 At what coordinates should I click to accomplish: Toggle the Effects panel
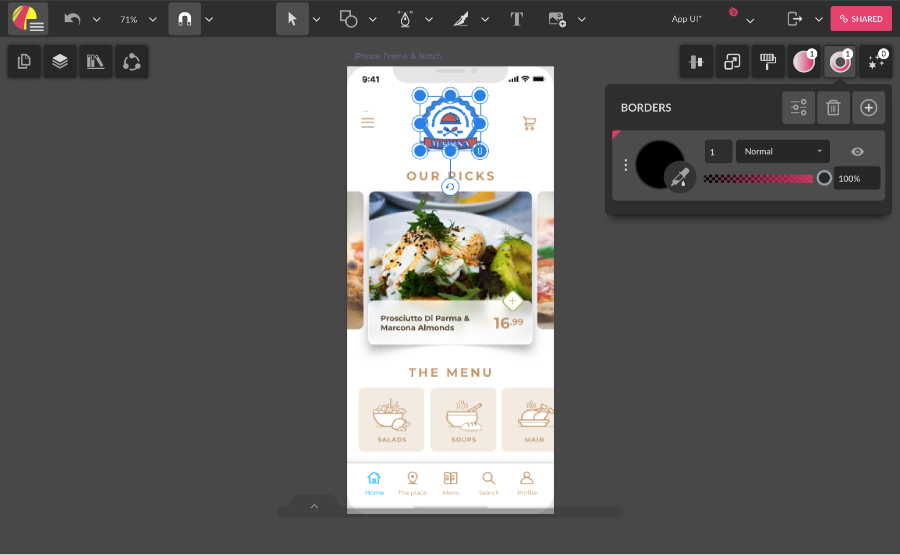[x=875, y=62]
